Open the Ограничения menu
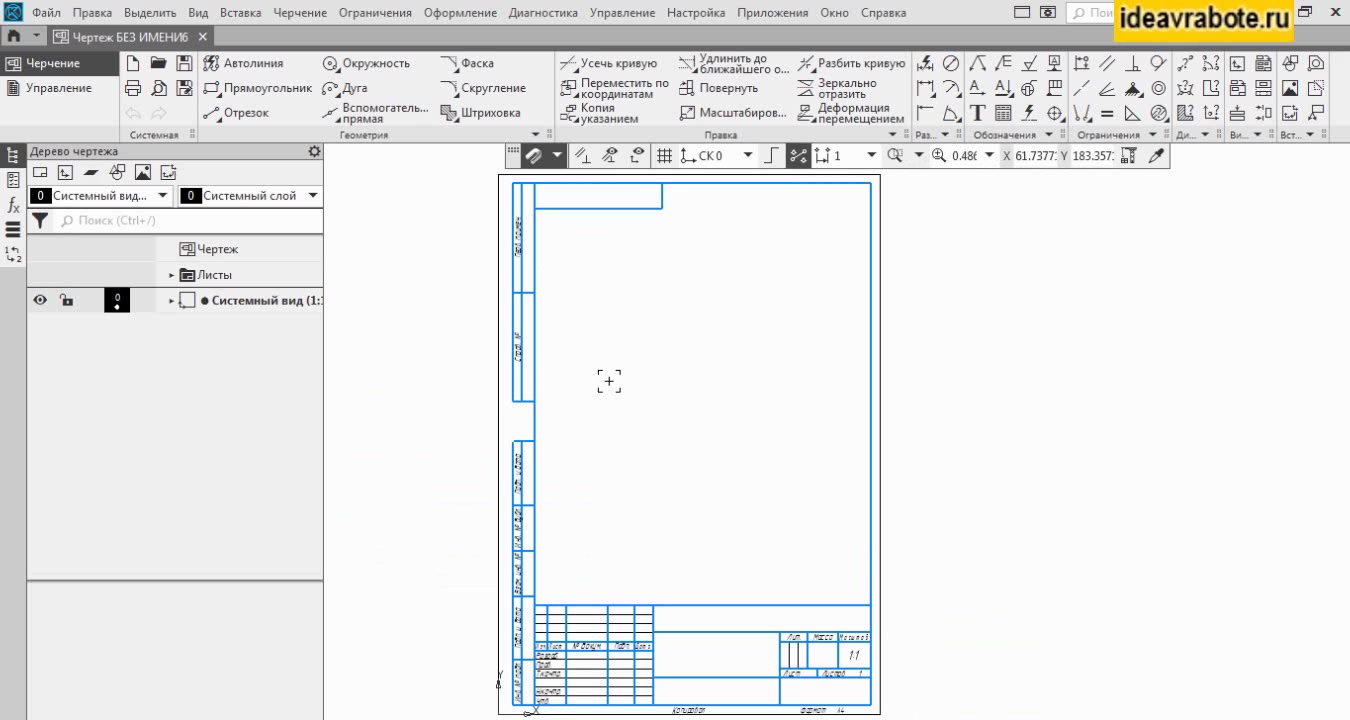 click(x=375, y=13)
